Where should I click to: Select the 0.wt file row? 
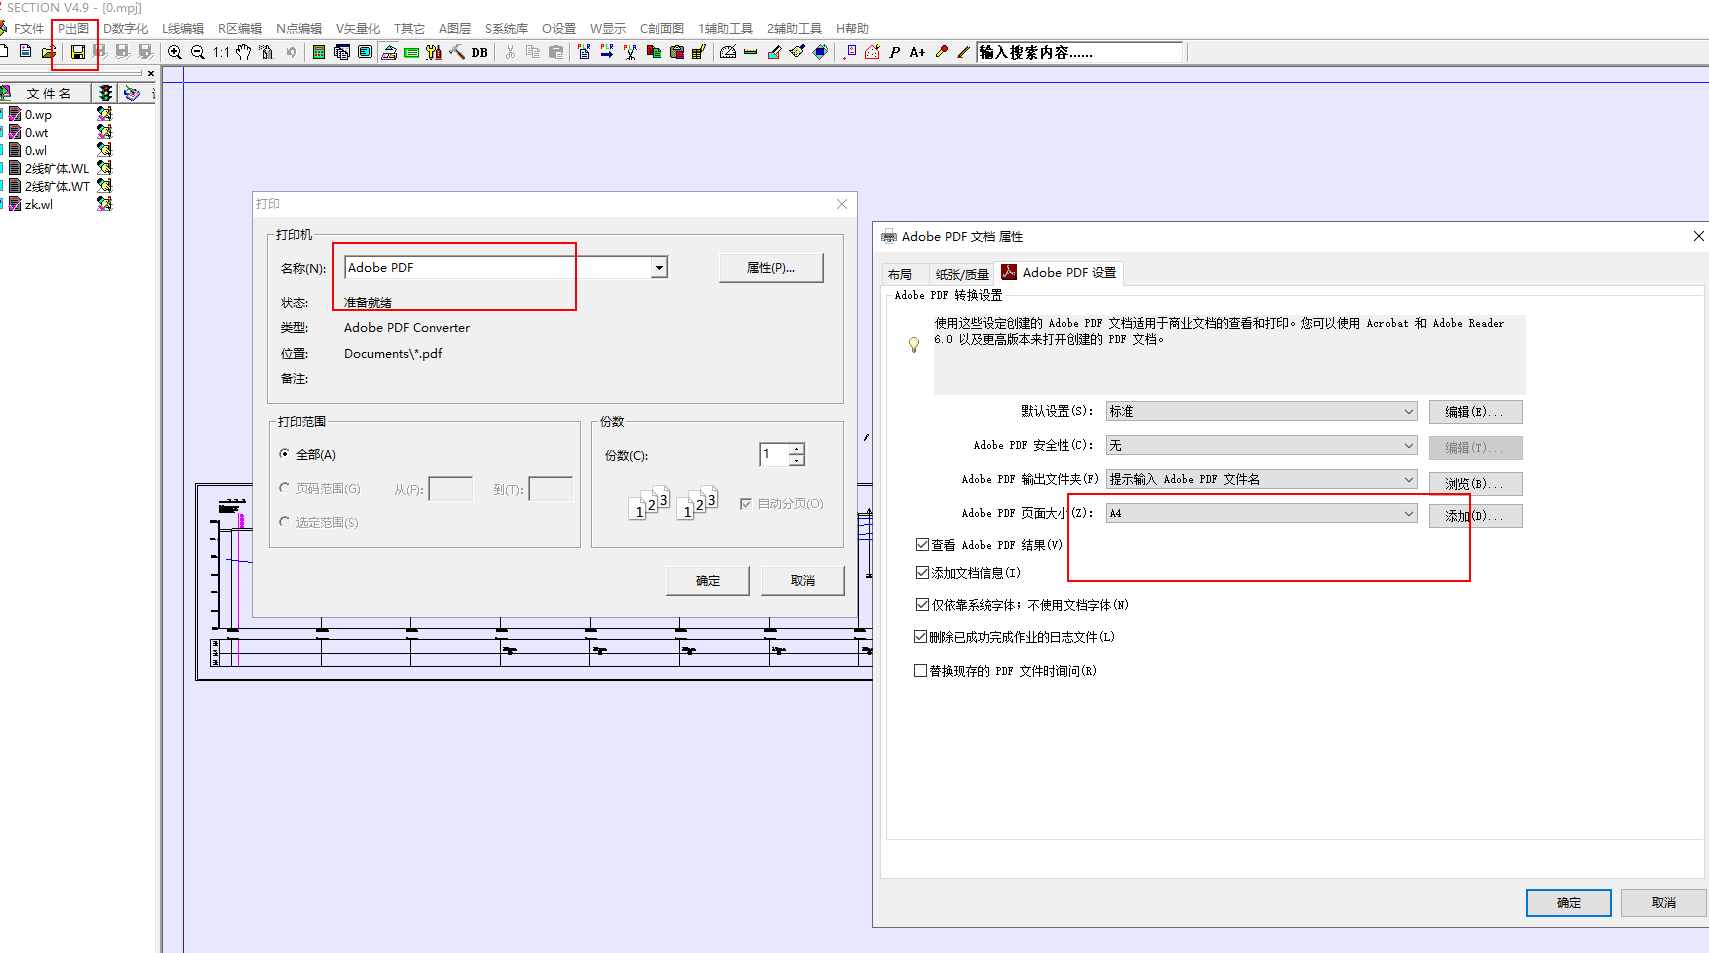tap(36, 133)
